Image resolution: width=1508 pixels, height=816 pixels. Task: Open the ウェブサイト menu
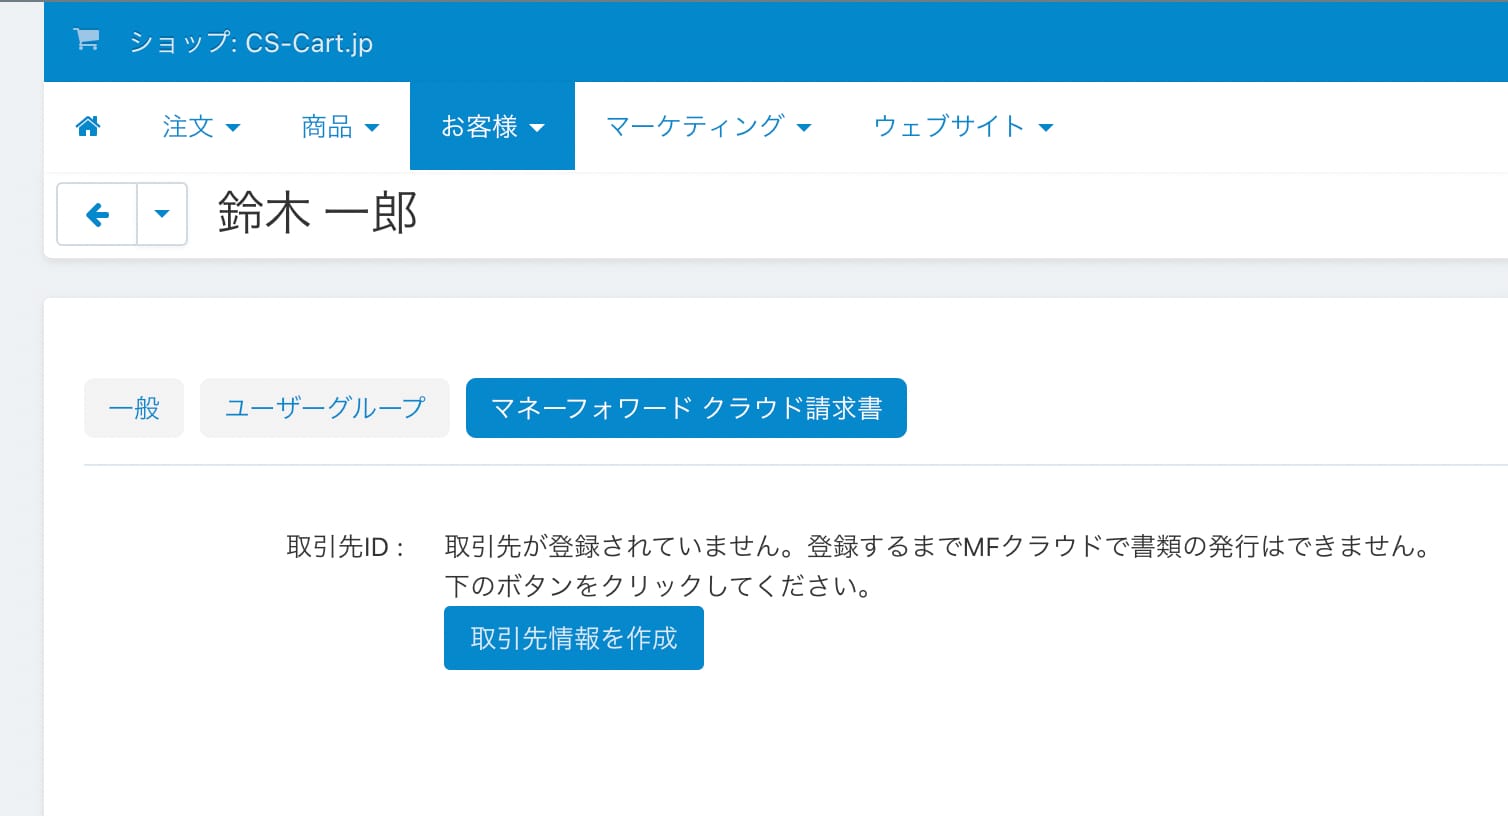click(949, 127)
